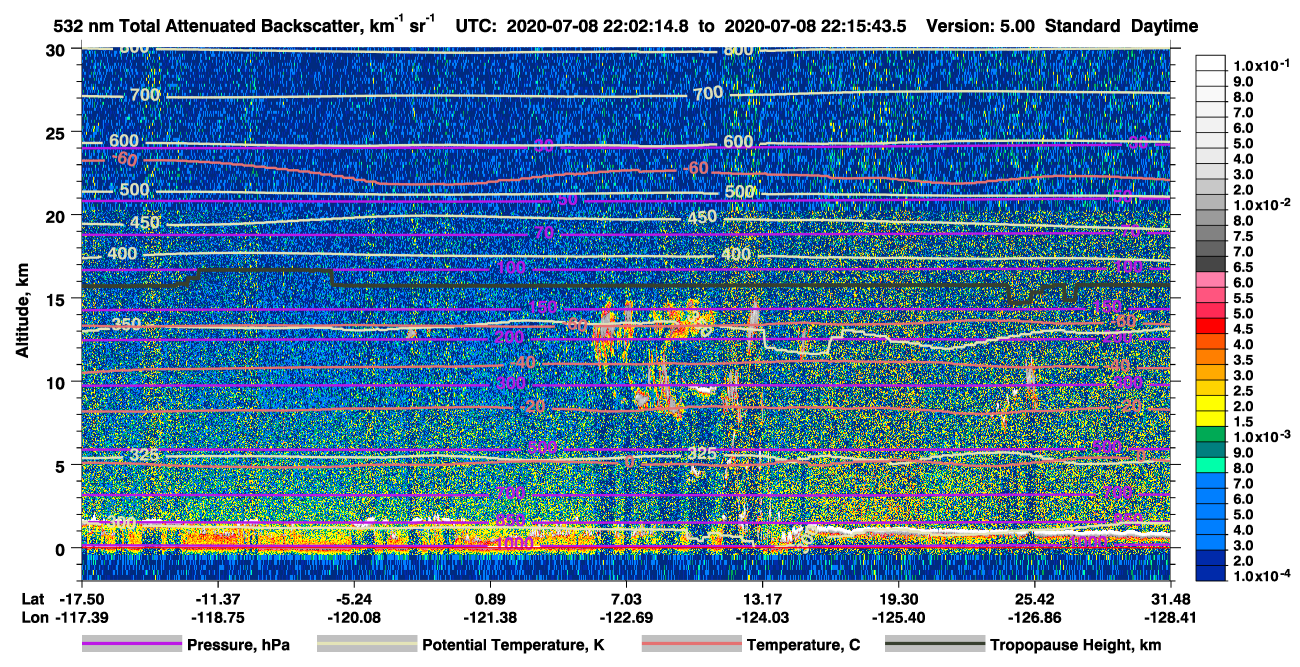Click the 'Daytime' label in the header
1300x667 pixels.
pos(1164,26)
